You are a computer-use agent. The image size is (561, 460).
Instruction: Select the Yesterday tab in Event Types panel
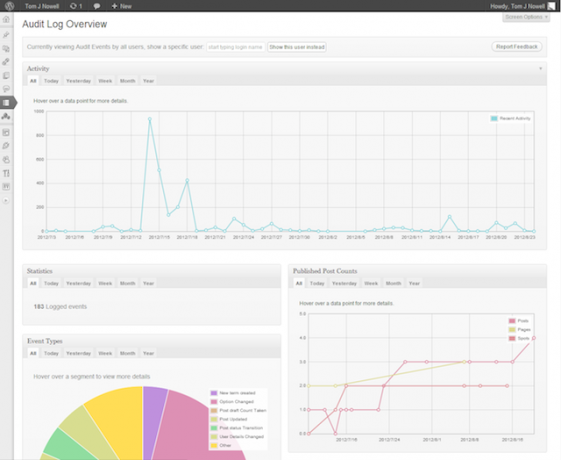pyautogui.click(x=78, y=353)
